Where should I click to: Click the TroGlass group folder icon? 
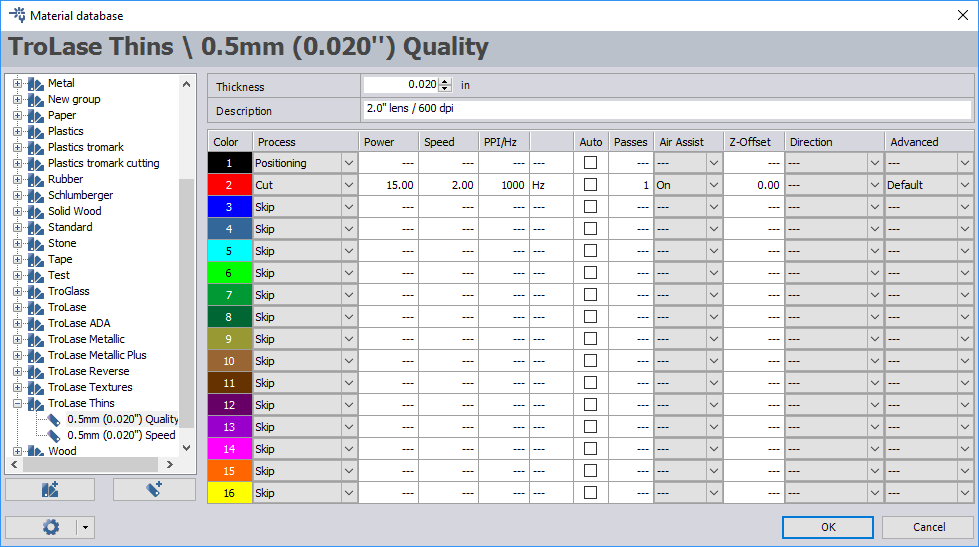pos(36,292)
